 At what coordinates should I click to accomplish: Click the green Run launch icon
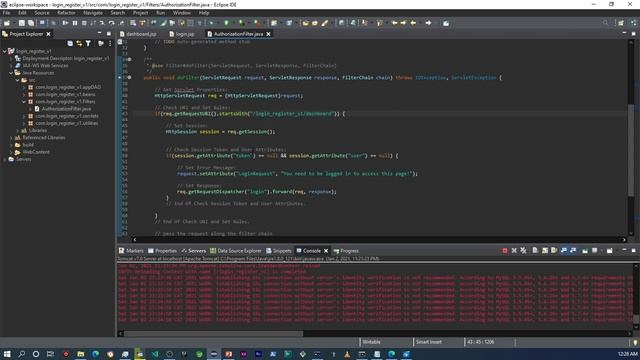click(x=226, y=23)
